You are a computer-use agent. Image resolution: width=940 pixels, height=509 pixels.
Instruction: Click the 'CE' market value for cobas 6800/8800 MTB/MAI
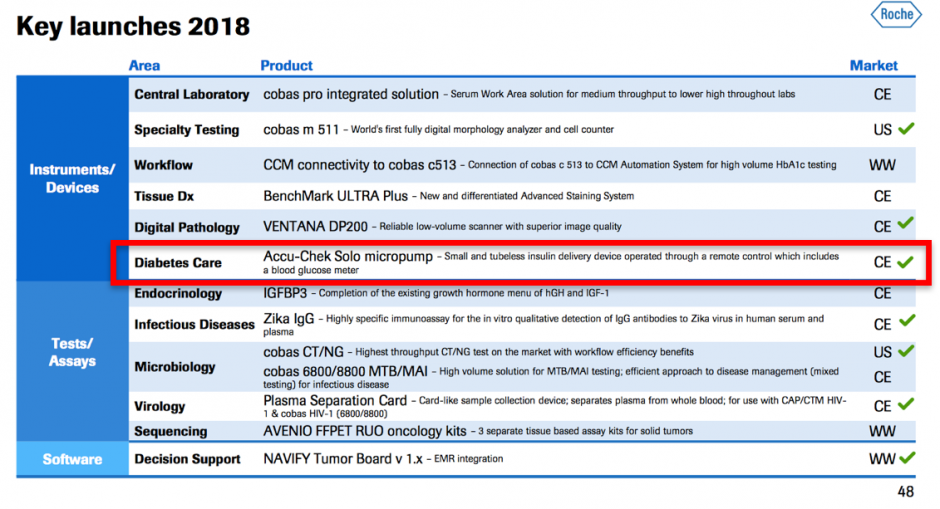pos(882,377)
